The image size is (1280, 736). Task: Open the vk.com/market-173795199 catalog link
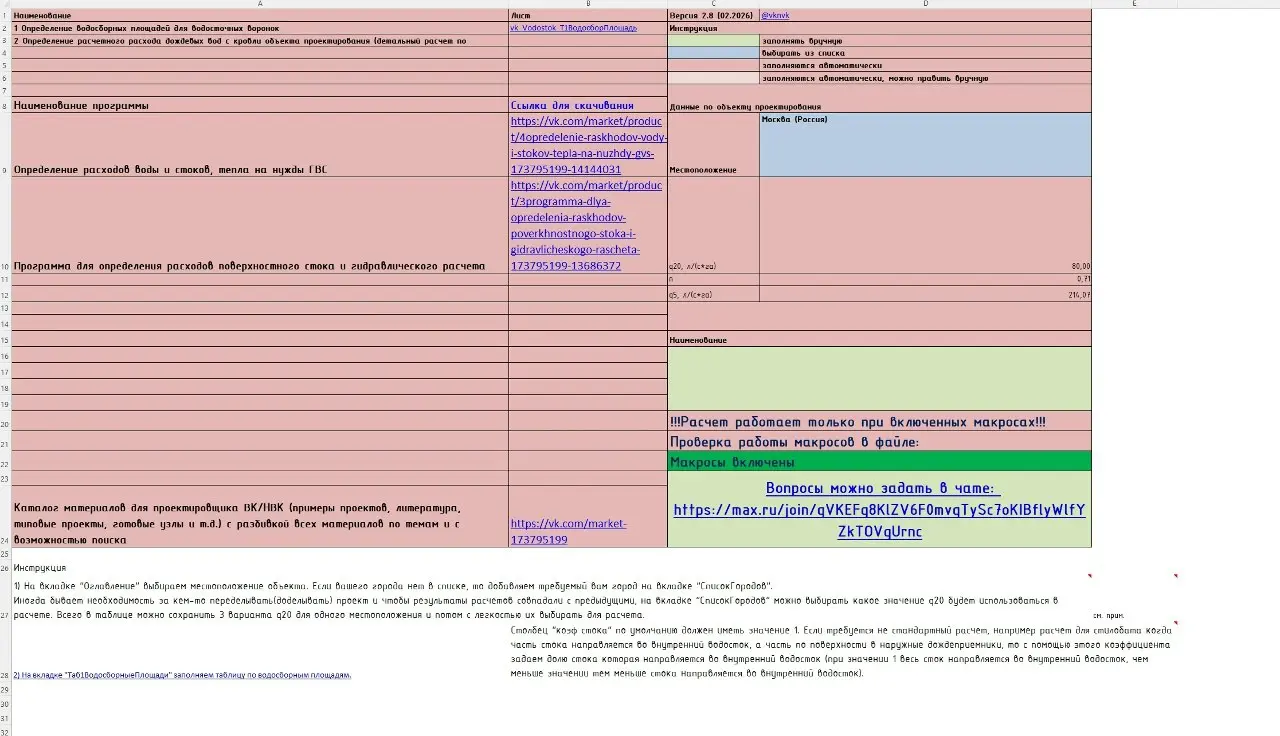(568, 531)
